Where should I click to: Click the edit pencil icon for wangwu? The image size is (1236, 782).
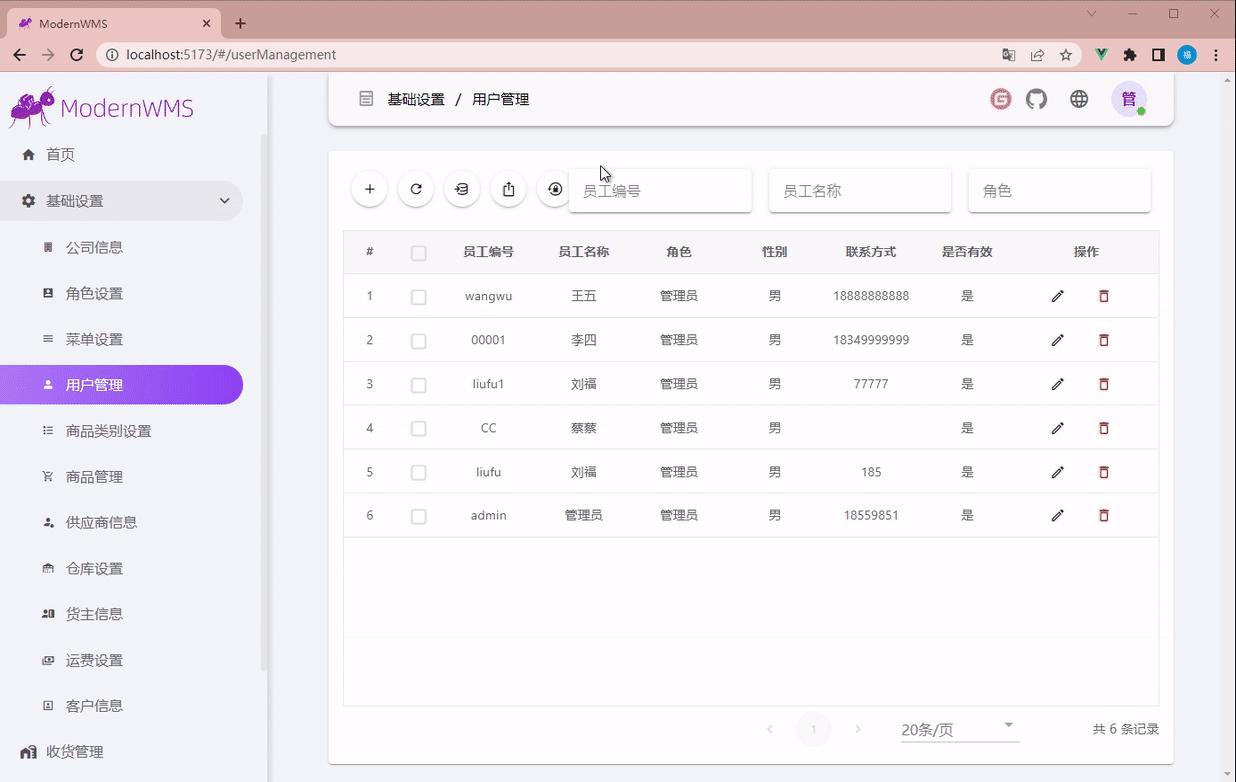[x=1057, y=295]
